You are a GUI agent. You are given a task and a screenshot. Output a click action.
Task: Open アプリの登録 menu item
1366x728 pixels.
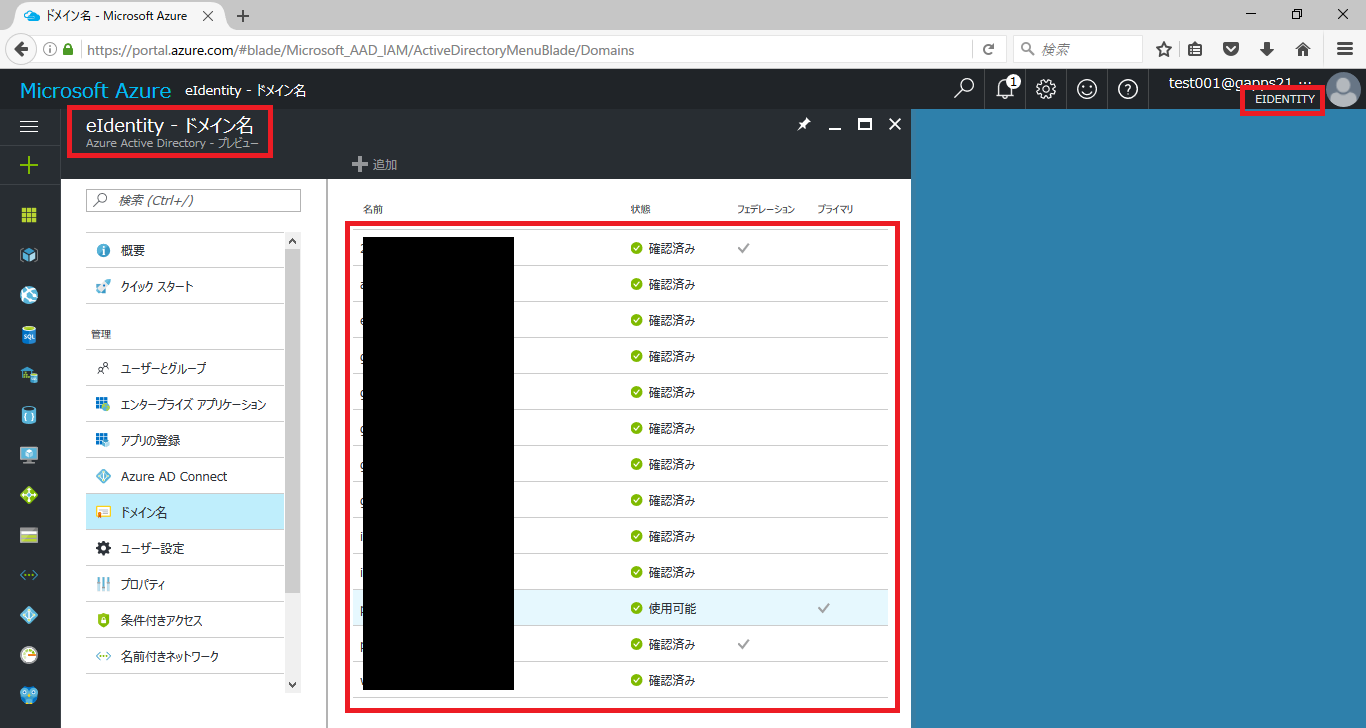(185, 440)
